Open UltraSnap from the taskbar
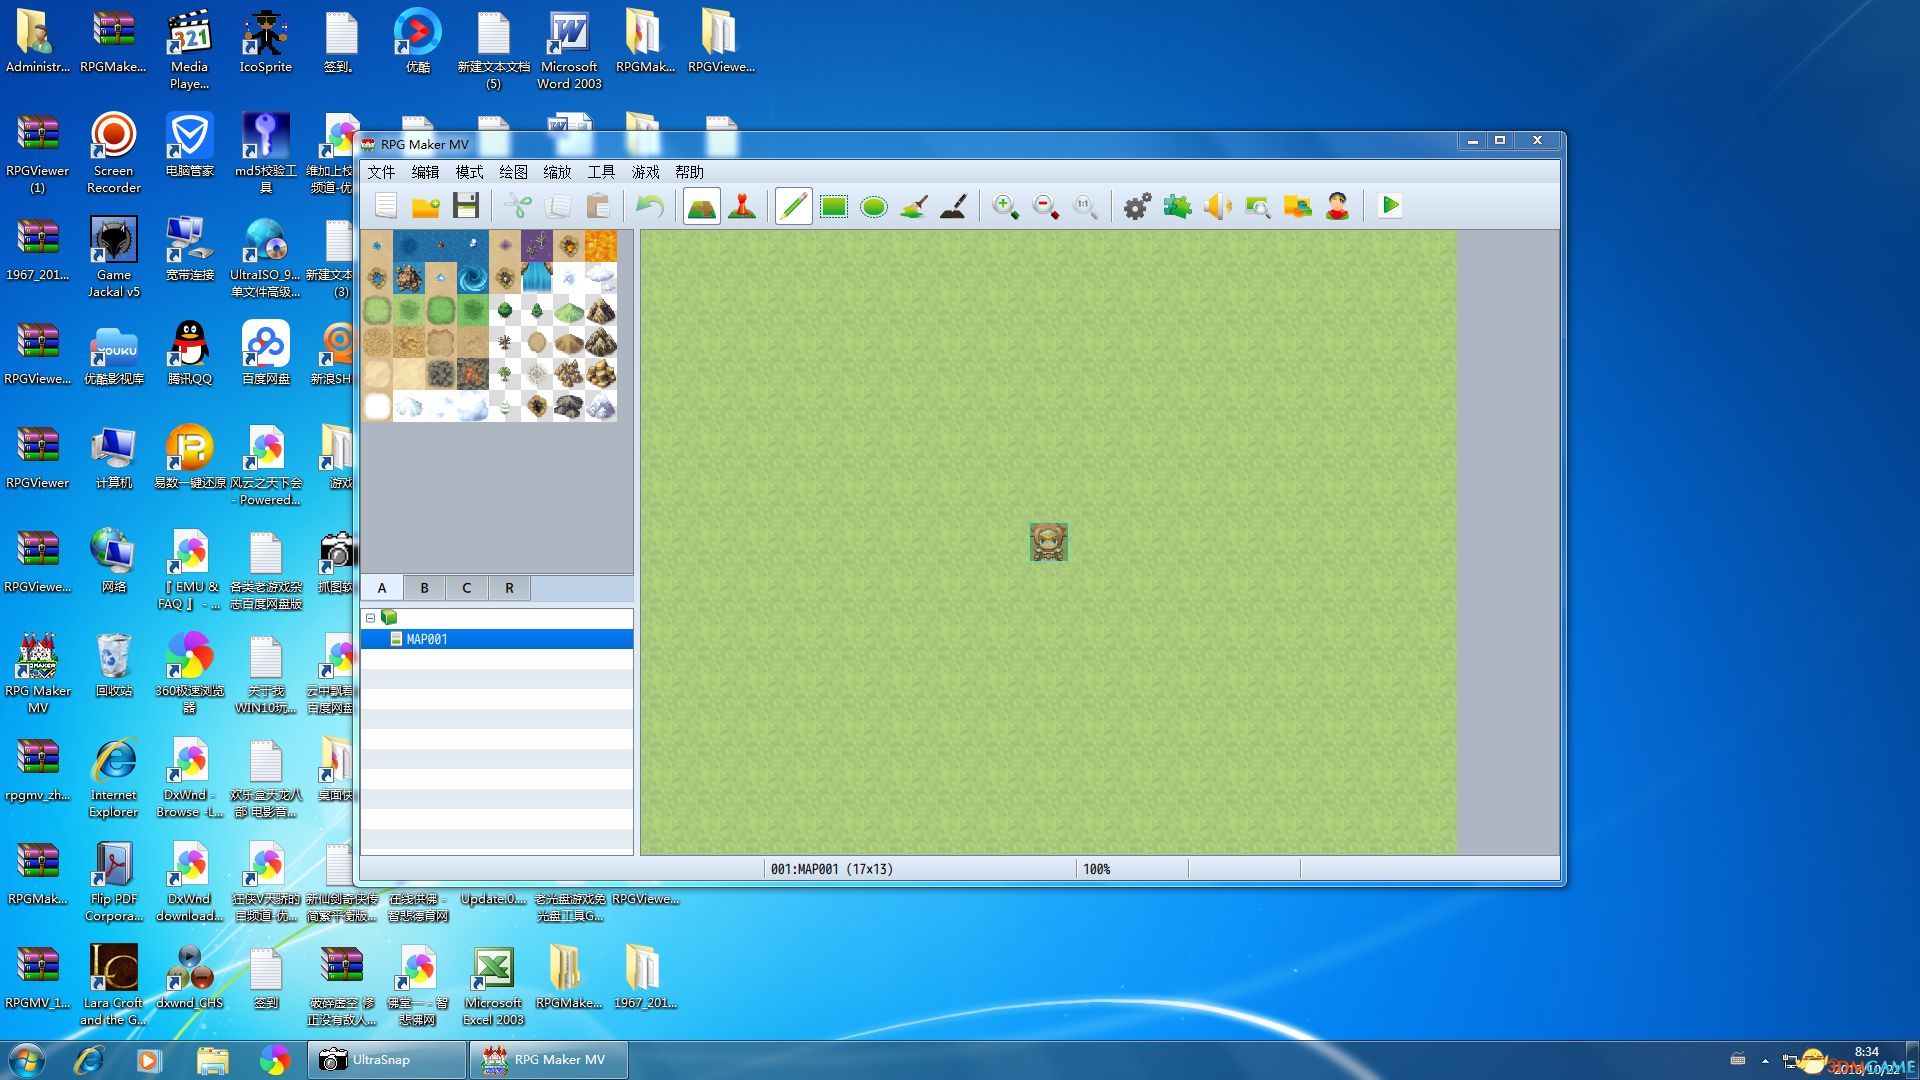1920x1080 pixels. pyautogui.click(x=387, y=1060)
